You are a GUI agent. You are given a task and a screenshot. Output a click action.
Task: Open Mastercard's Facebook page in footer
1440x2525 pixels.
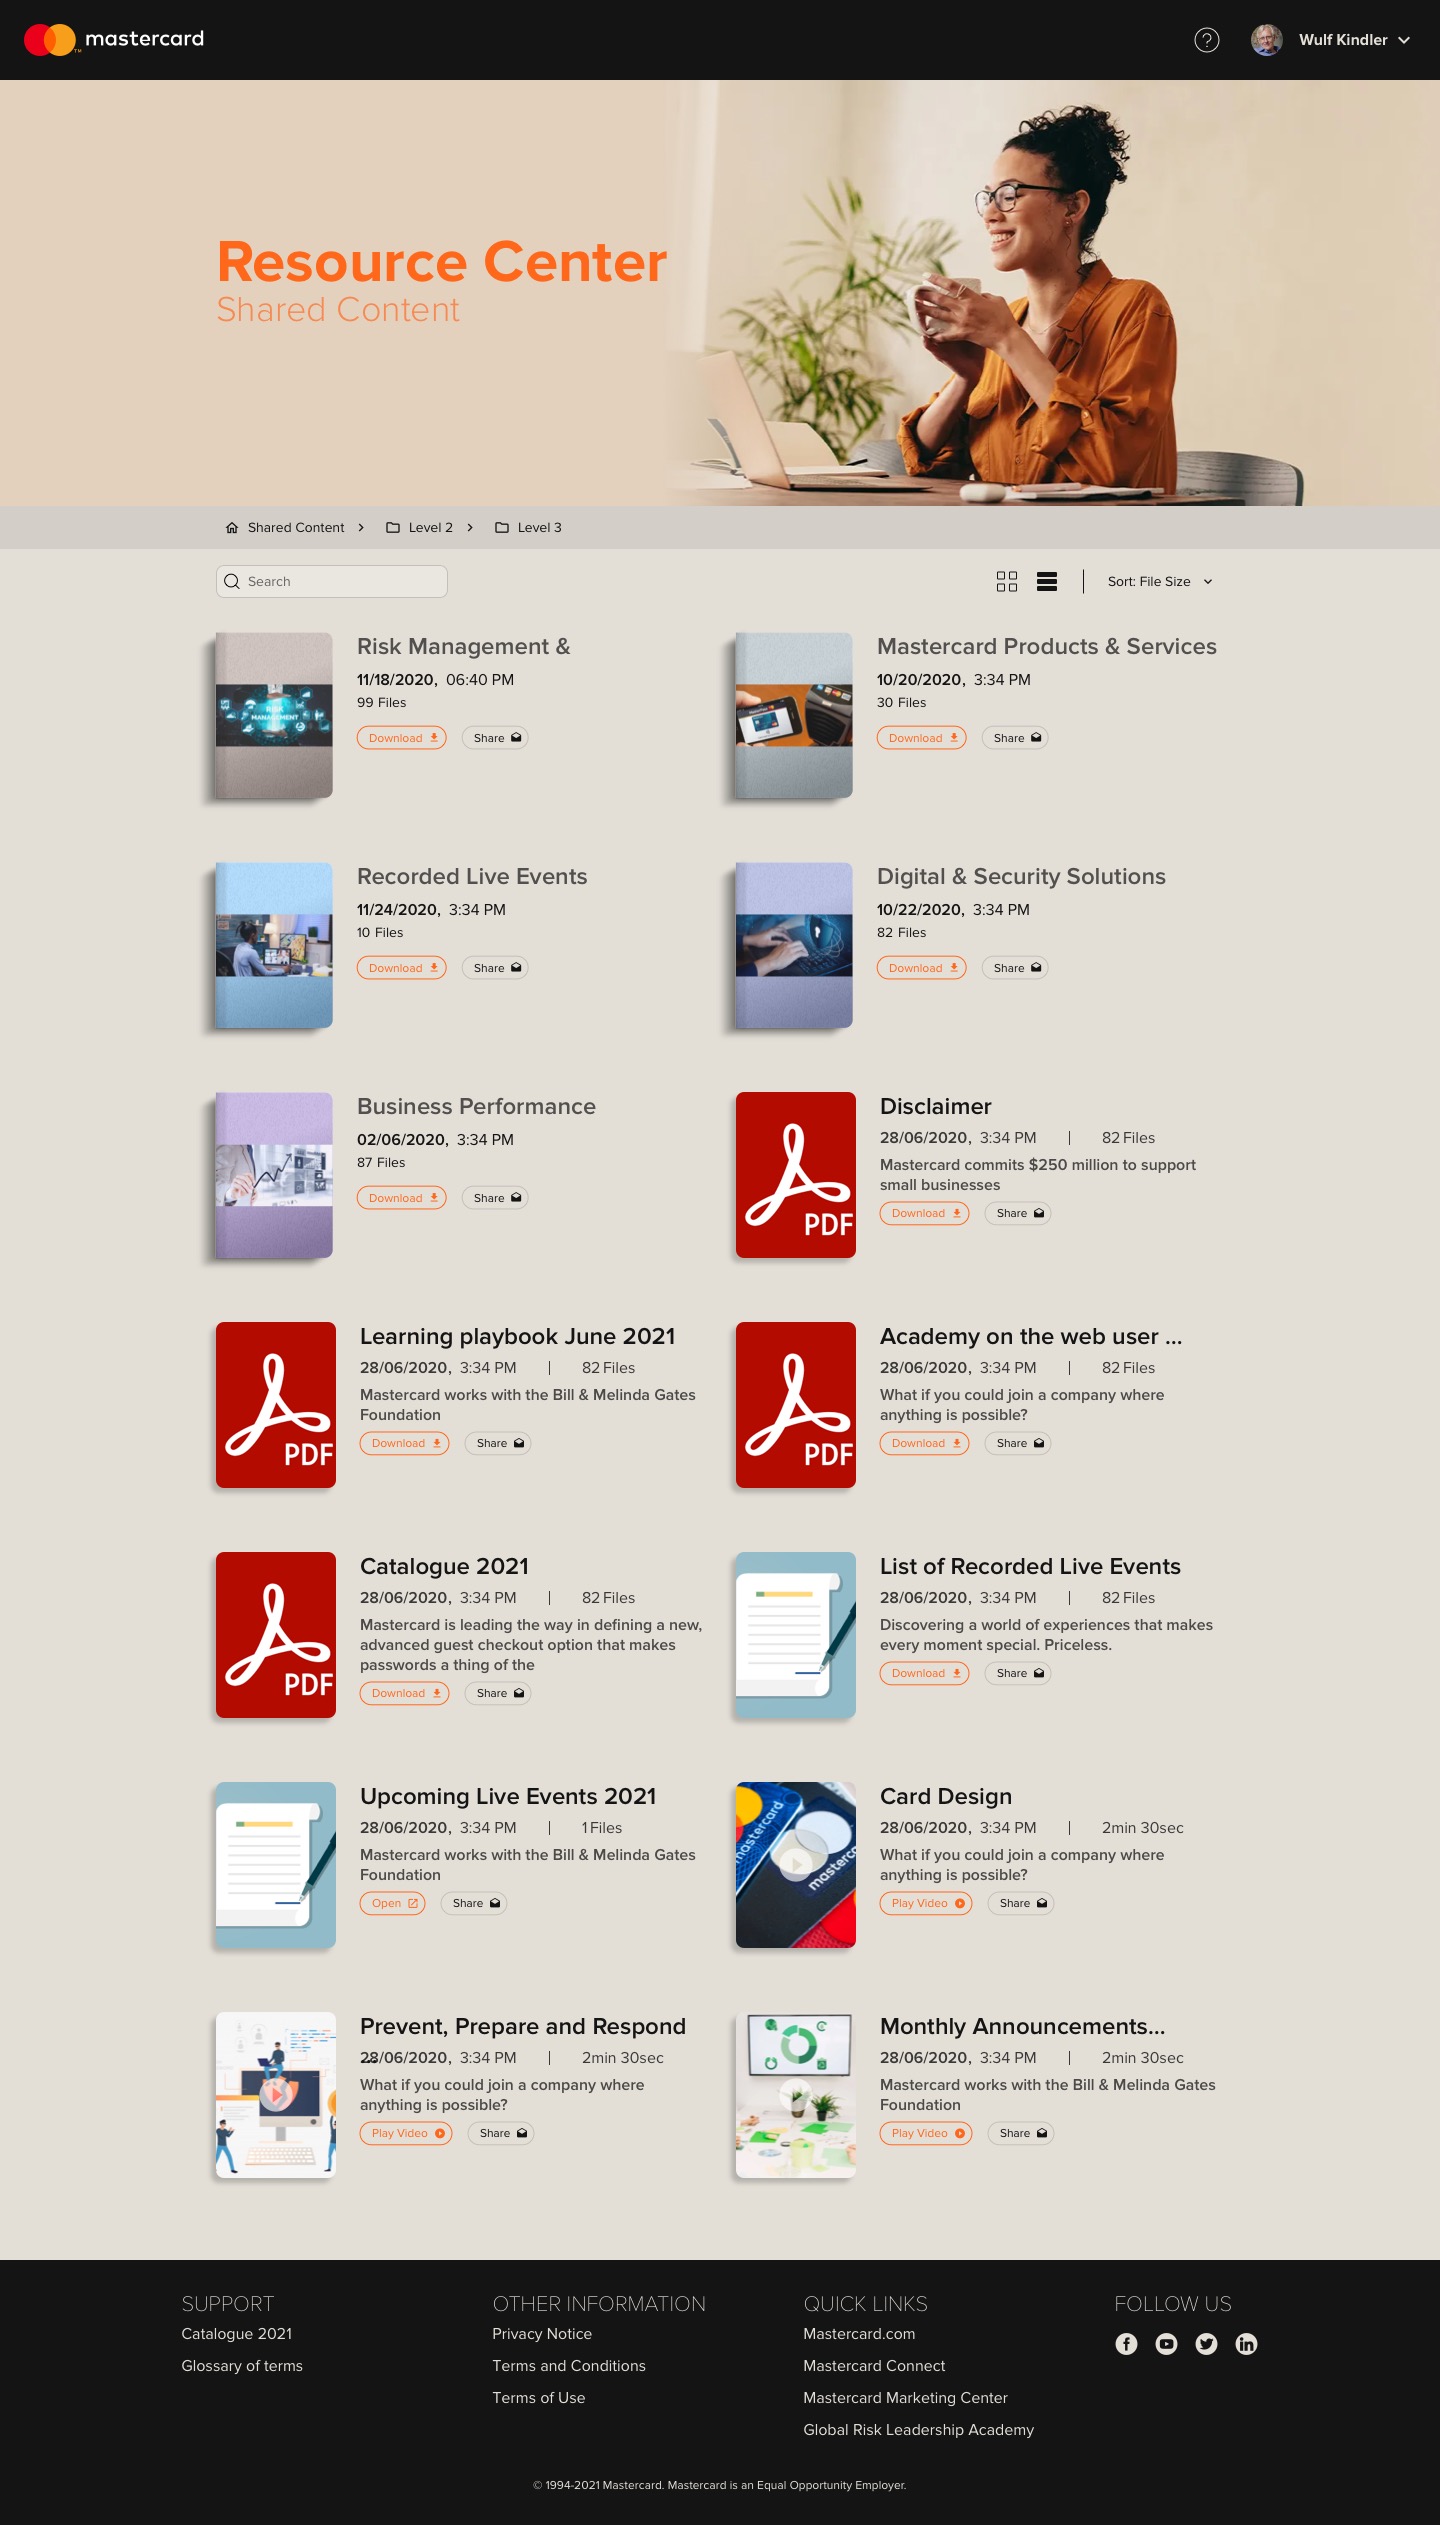tap(1126, 2344)
